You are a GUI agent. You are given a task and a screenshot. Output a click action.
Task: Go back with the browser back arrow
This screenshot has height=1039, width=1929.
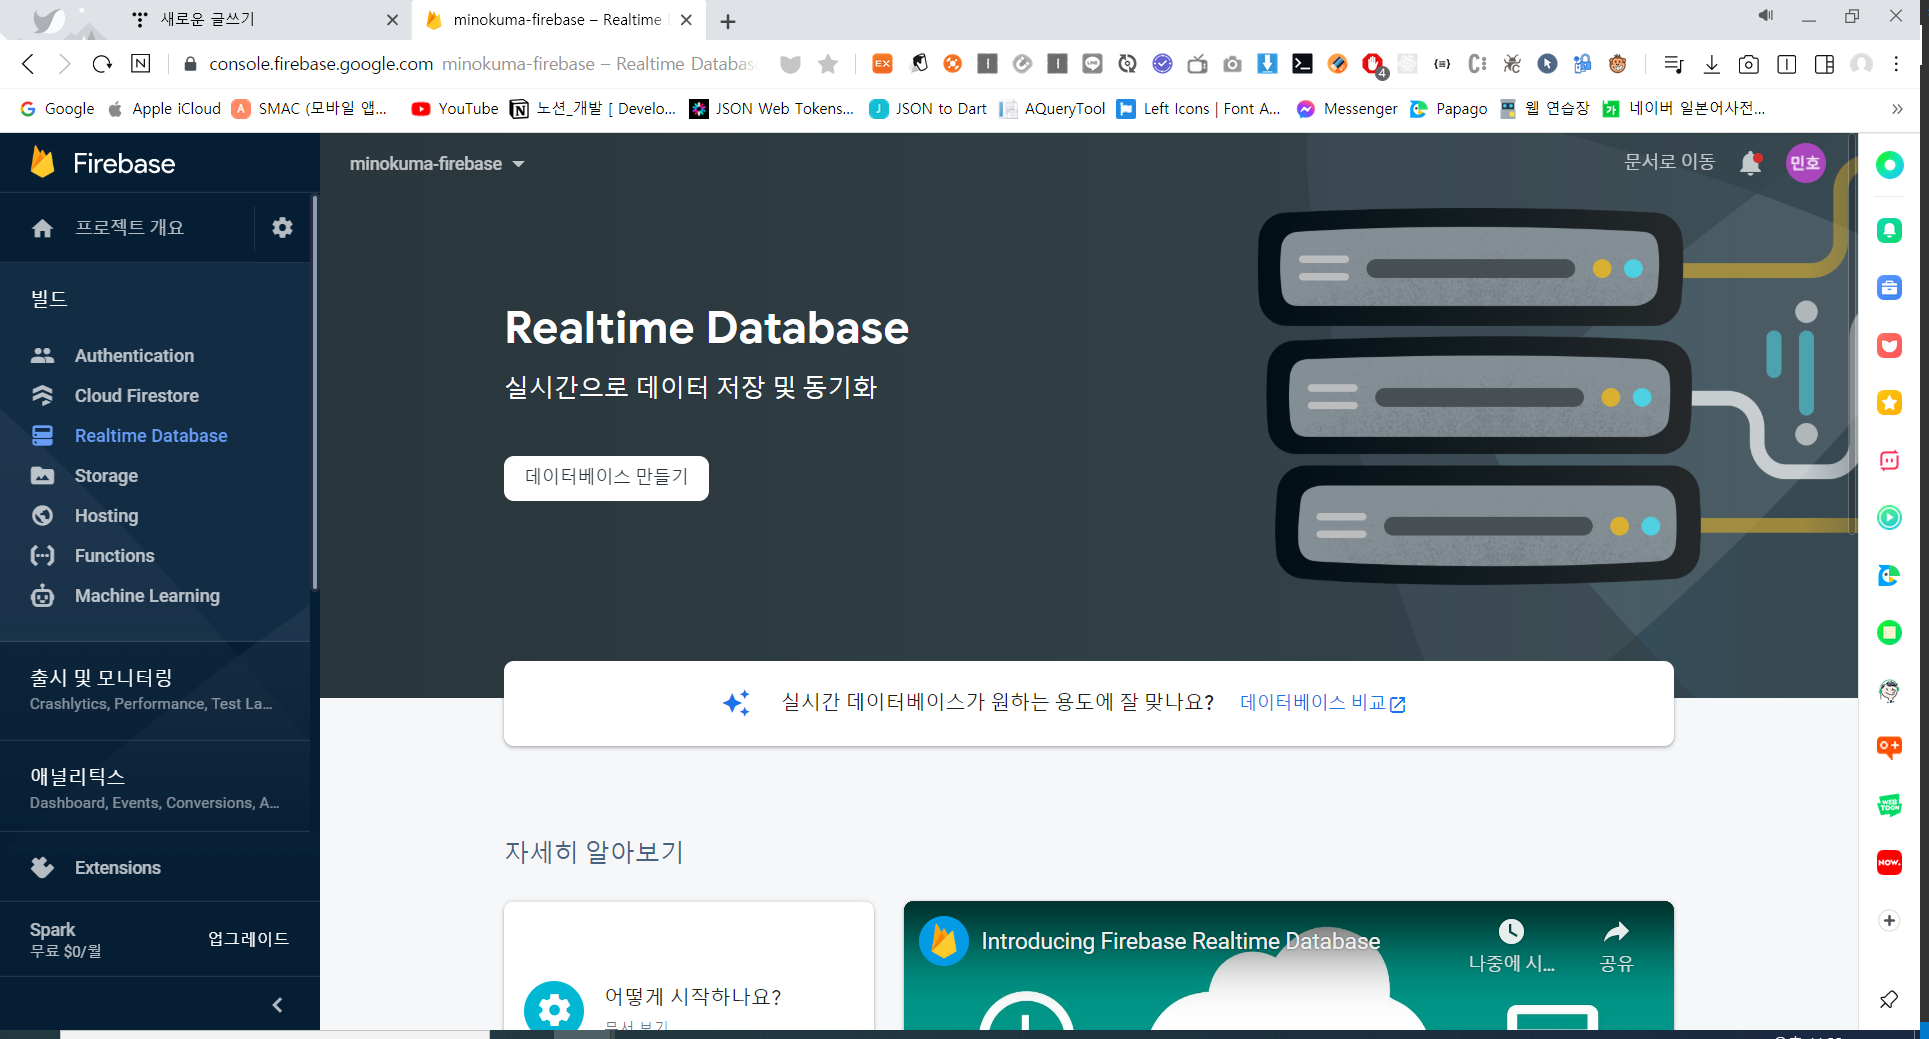[28, 64]
